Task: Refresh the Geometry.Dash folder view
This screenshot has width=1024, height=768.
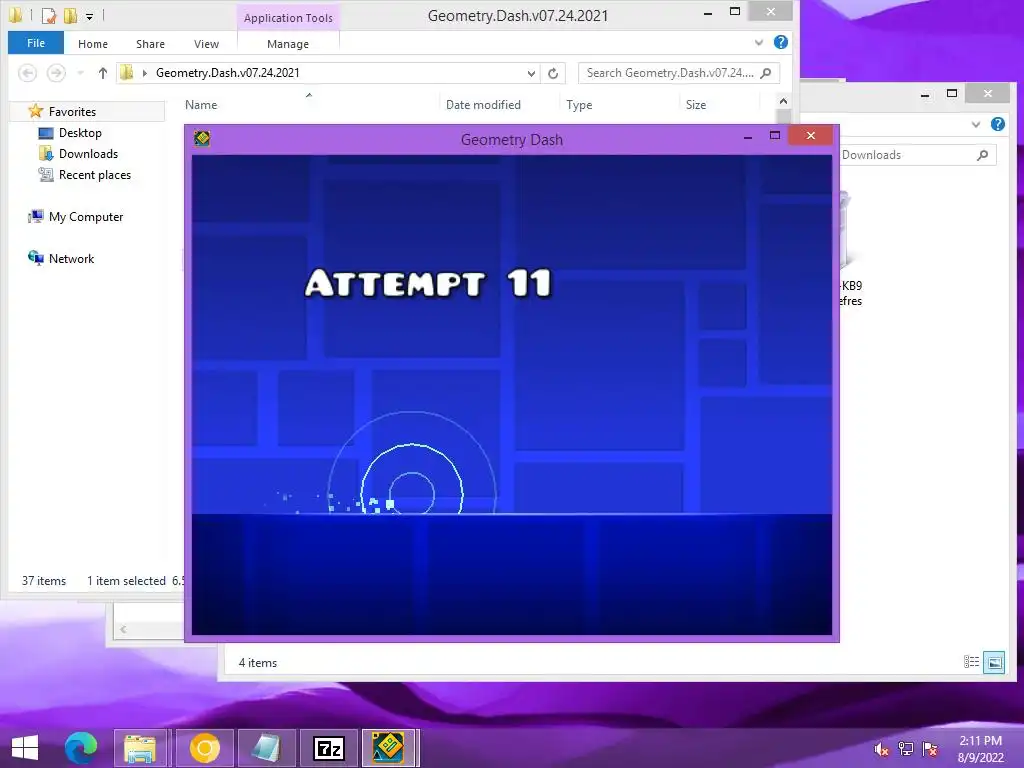Action: pos(553,74)
